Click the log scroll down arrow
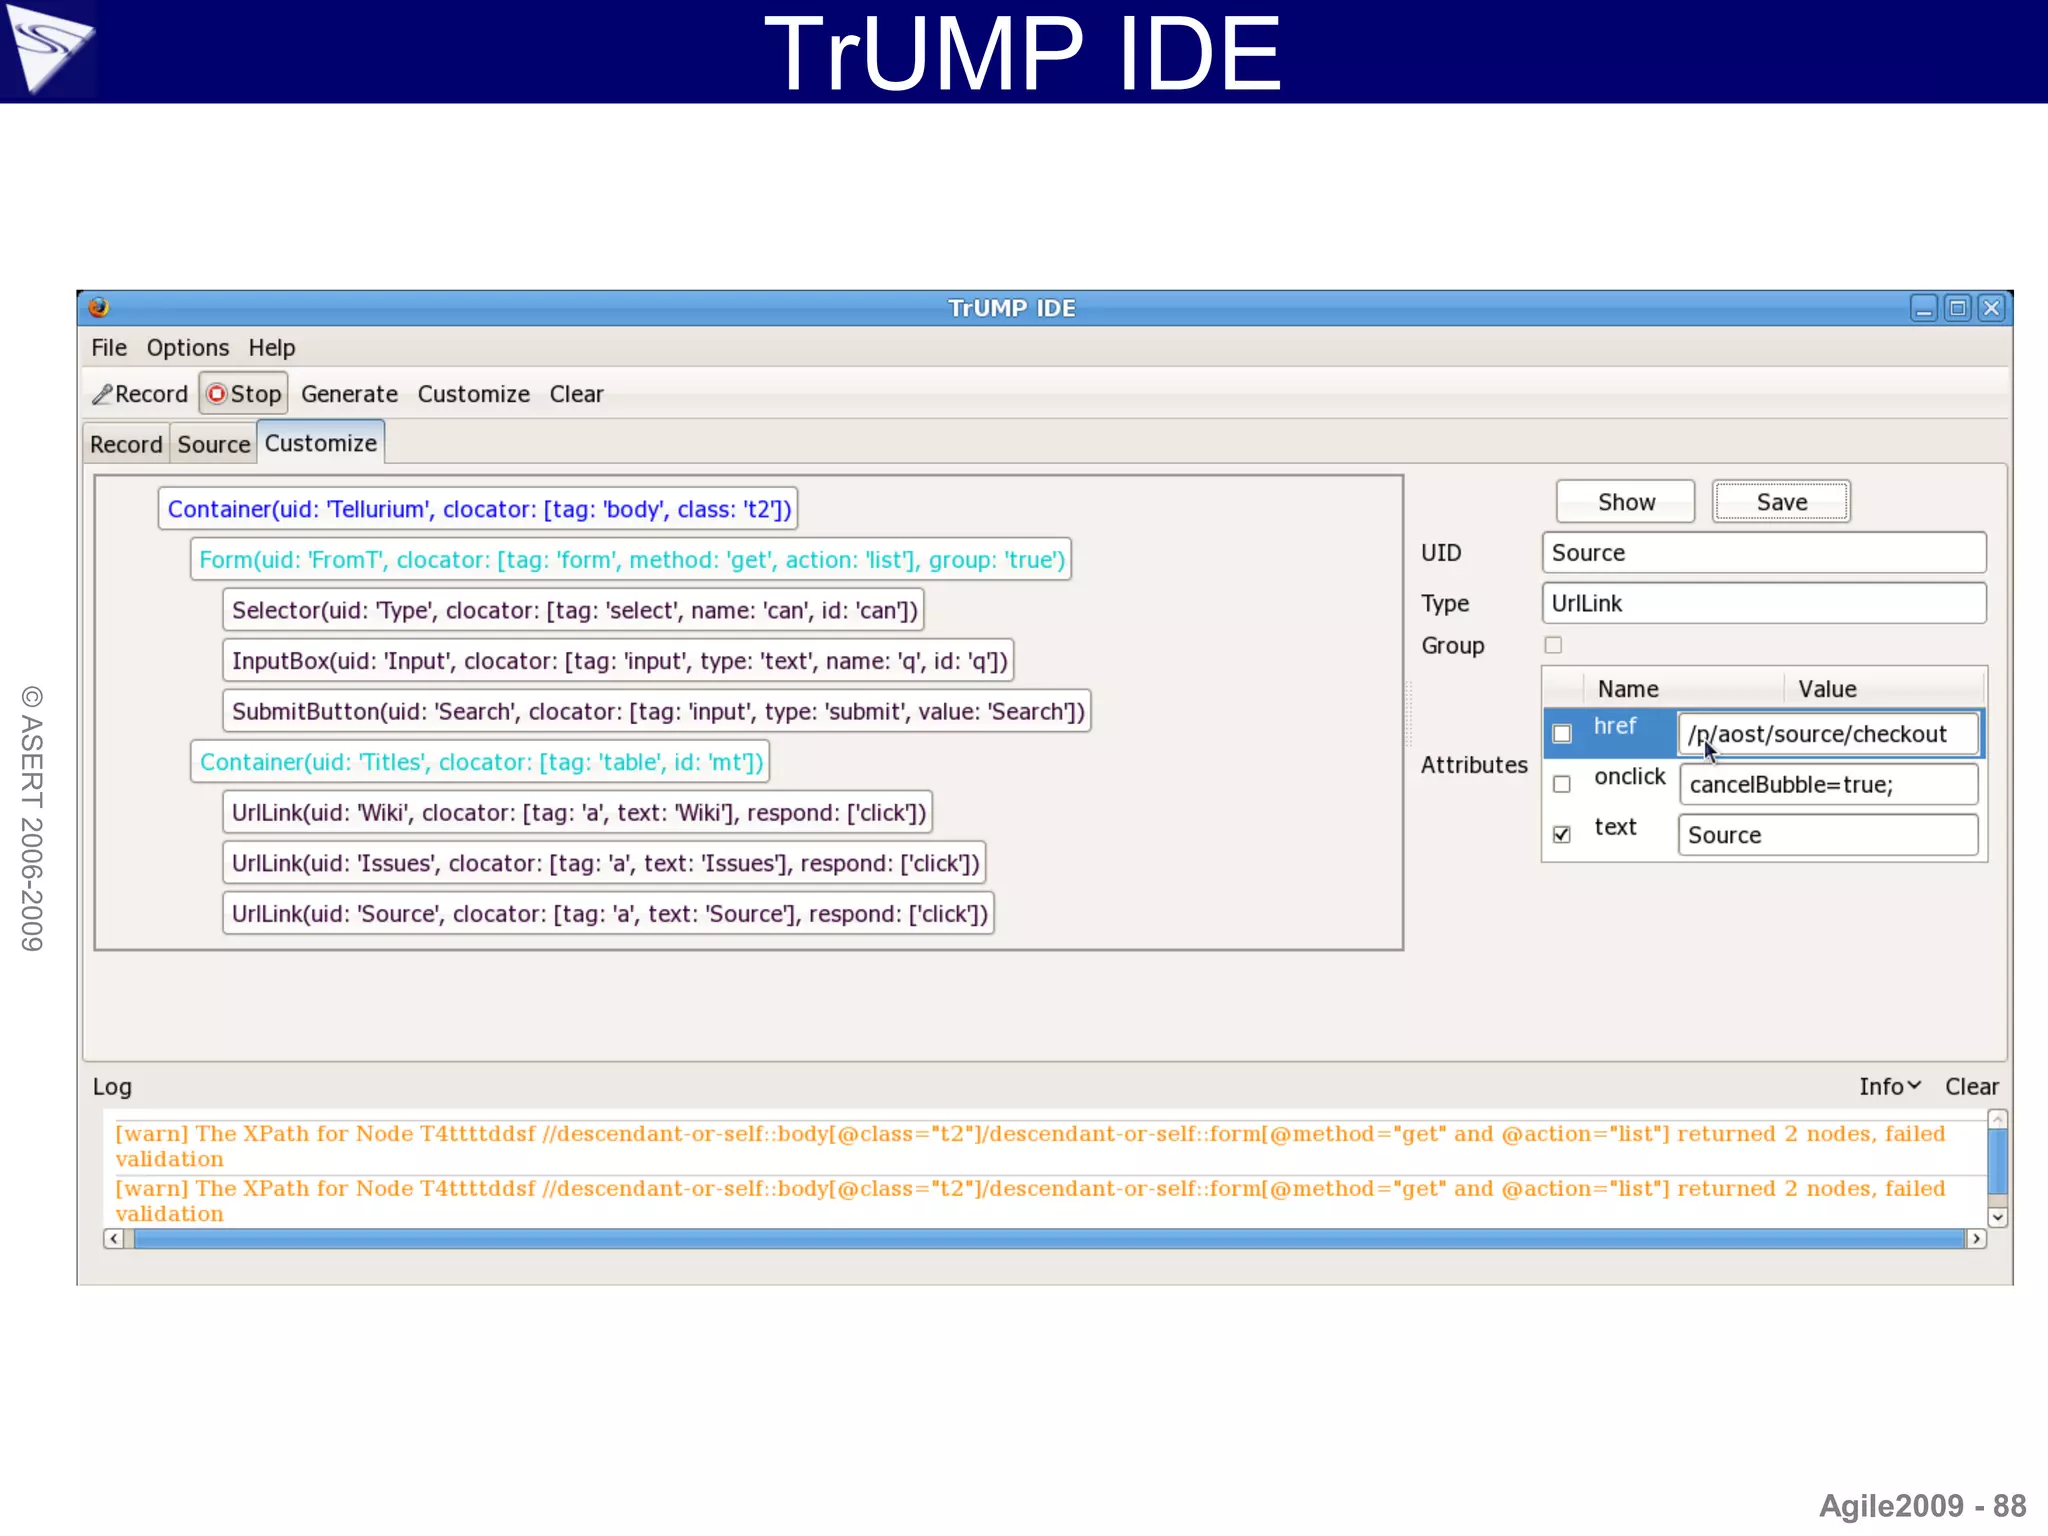Viewport: 2048px width, 1536px height. click(1997, 1217)
